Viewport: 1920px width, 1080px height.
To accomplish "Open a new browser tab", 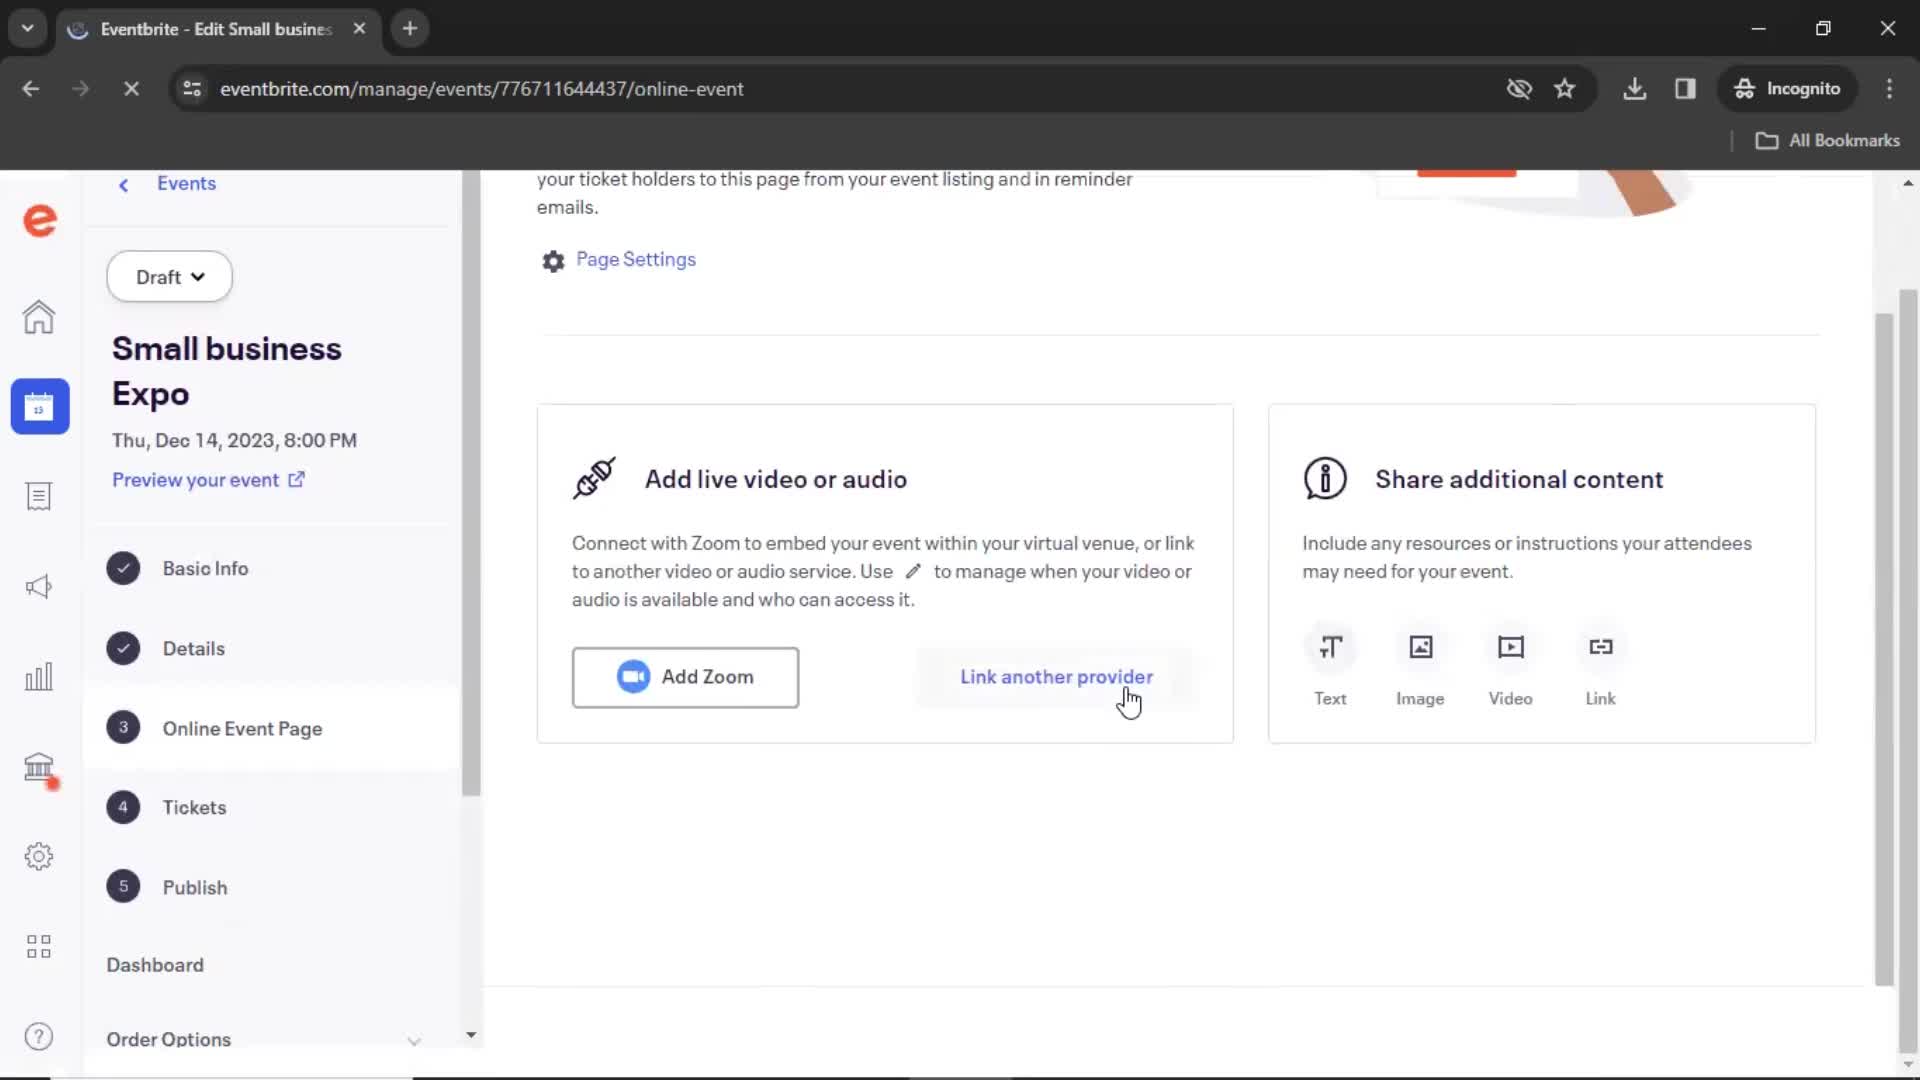I will [x=410, y=29].
